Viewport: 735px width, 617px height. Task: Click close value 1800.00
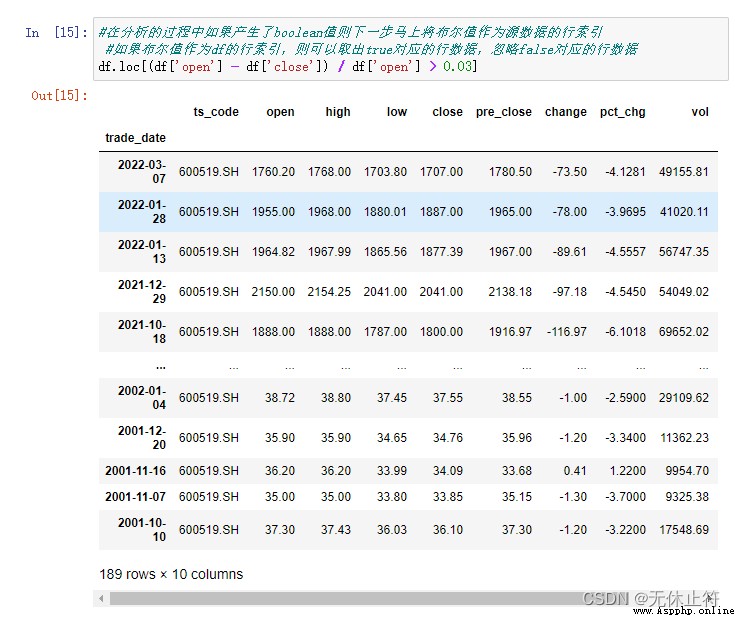441,331
